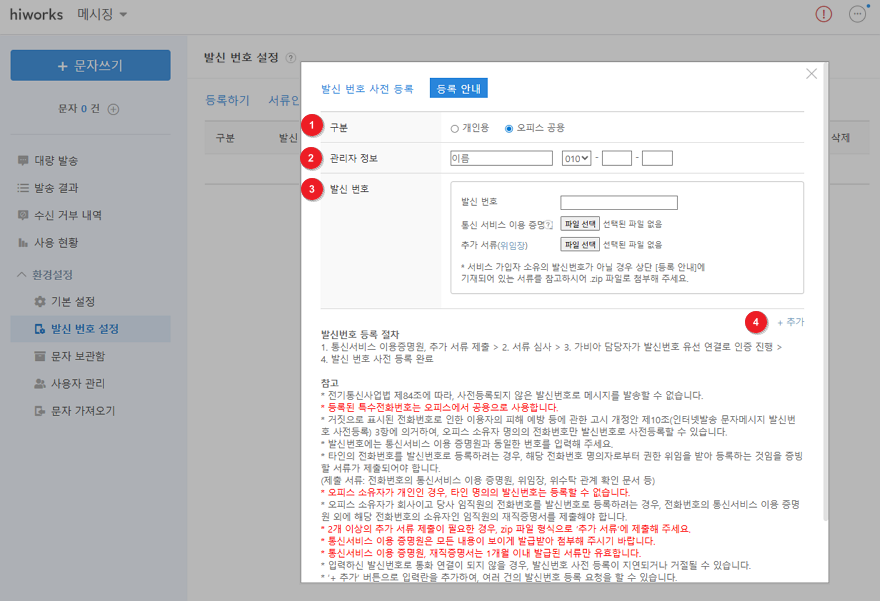
Task: Switch to the 등록 안내 tab
Action: (457, 89)
